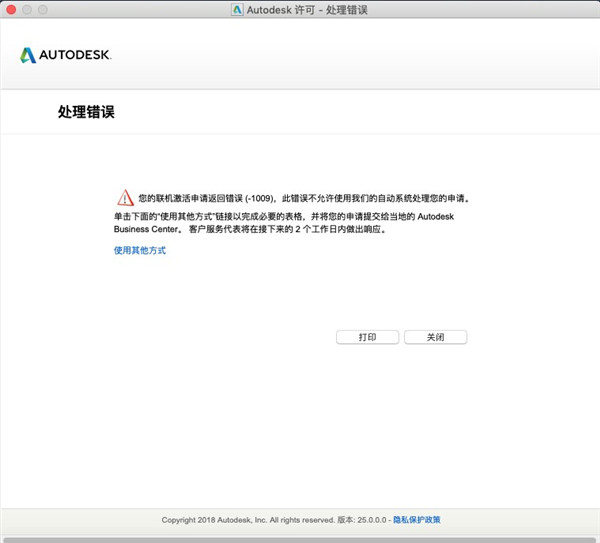Screen dimensions: 600x543
Task: Click the small Autodesk icon in title bar
Action: [236, 9]
